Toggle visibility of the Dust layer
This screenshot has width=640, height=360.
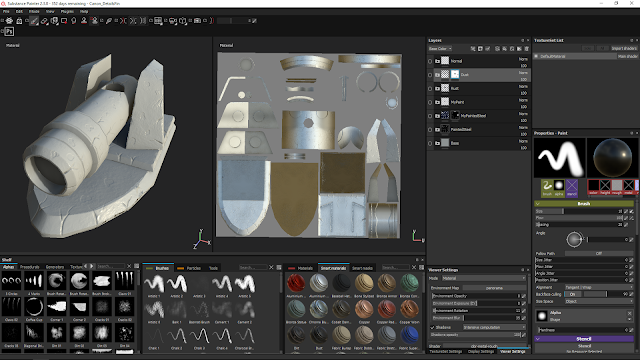point(430,75)
